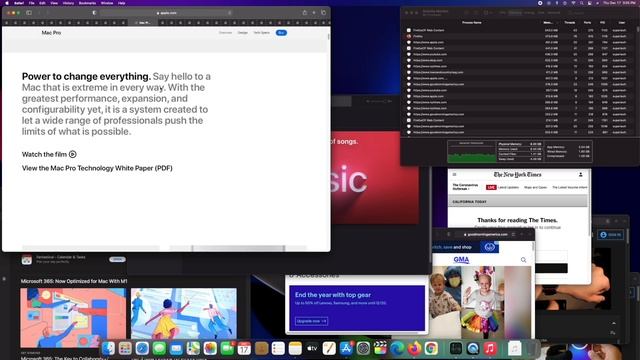Open Spotlight search in the menu bar
640x360 pixels.
pyautogui.click(x=581, y=3)
